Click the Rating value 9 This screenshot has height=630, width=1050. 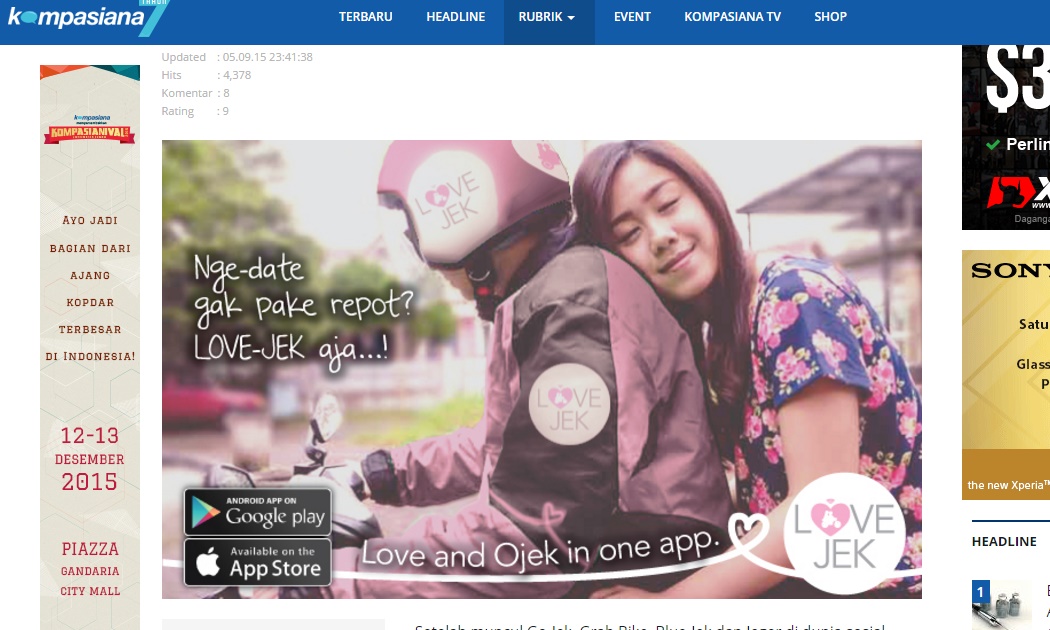(226, 111)
